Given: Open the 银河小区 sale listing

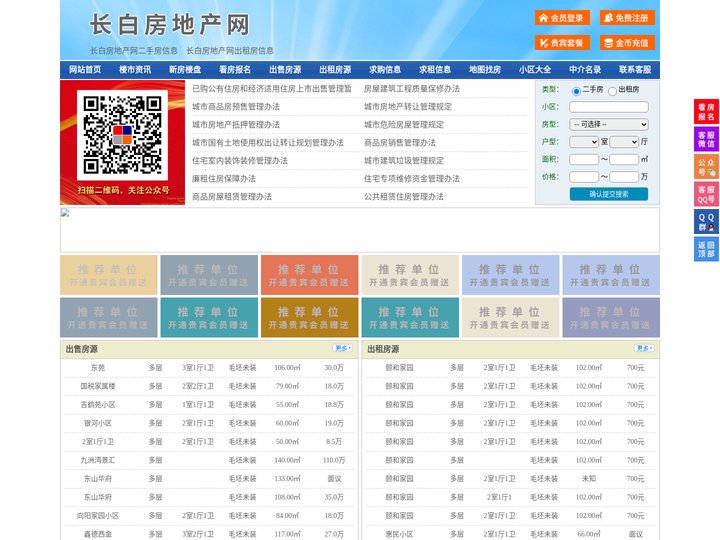Looking at the screenshot, I should (98, 423).
